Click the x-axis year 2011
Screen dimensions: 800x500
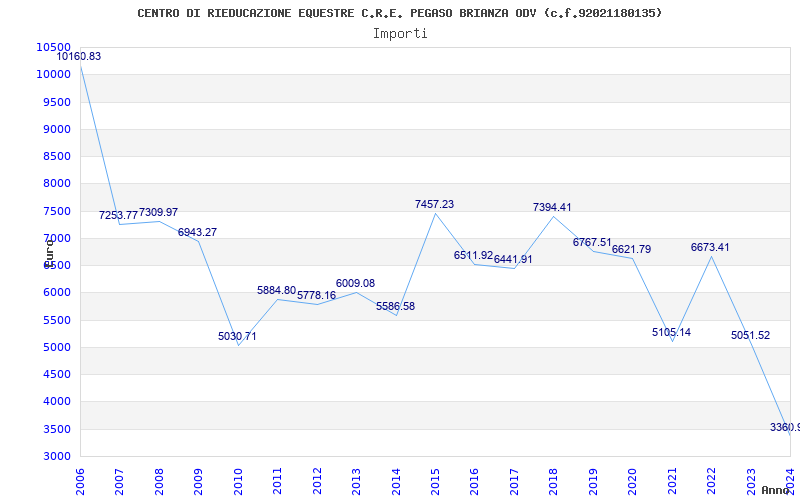pos(277,482)
